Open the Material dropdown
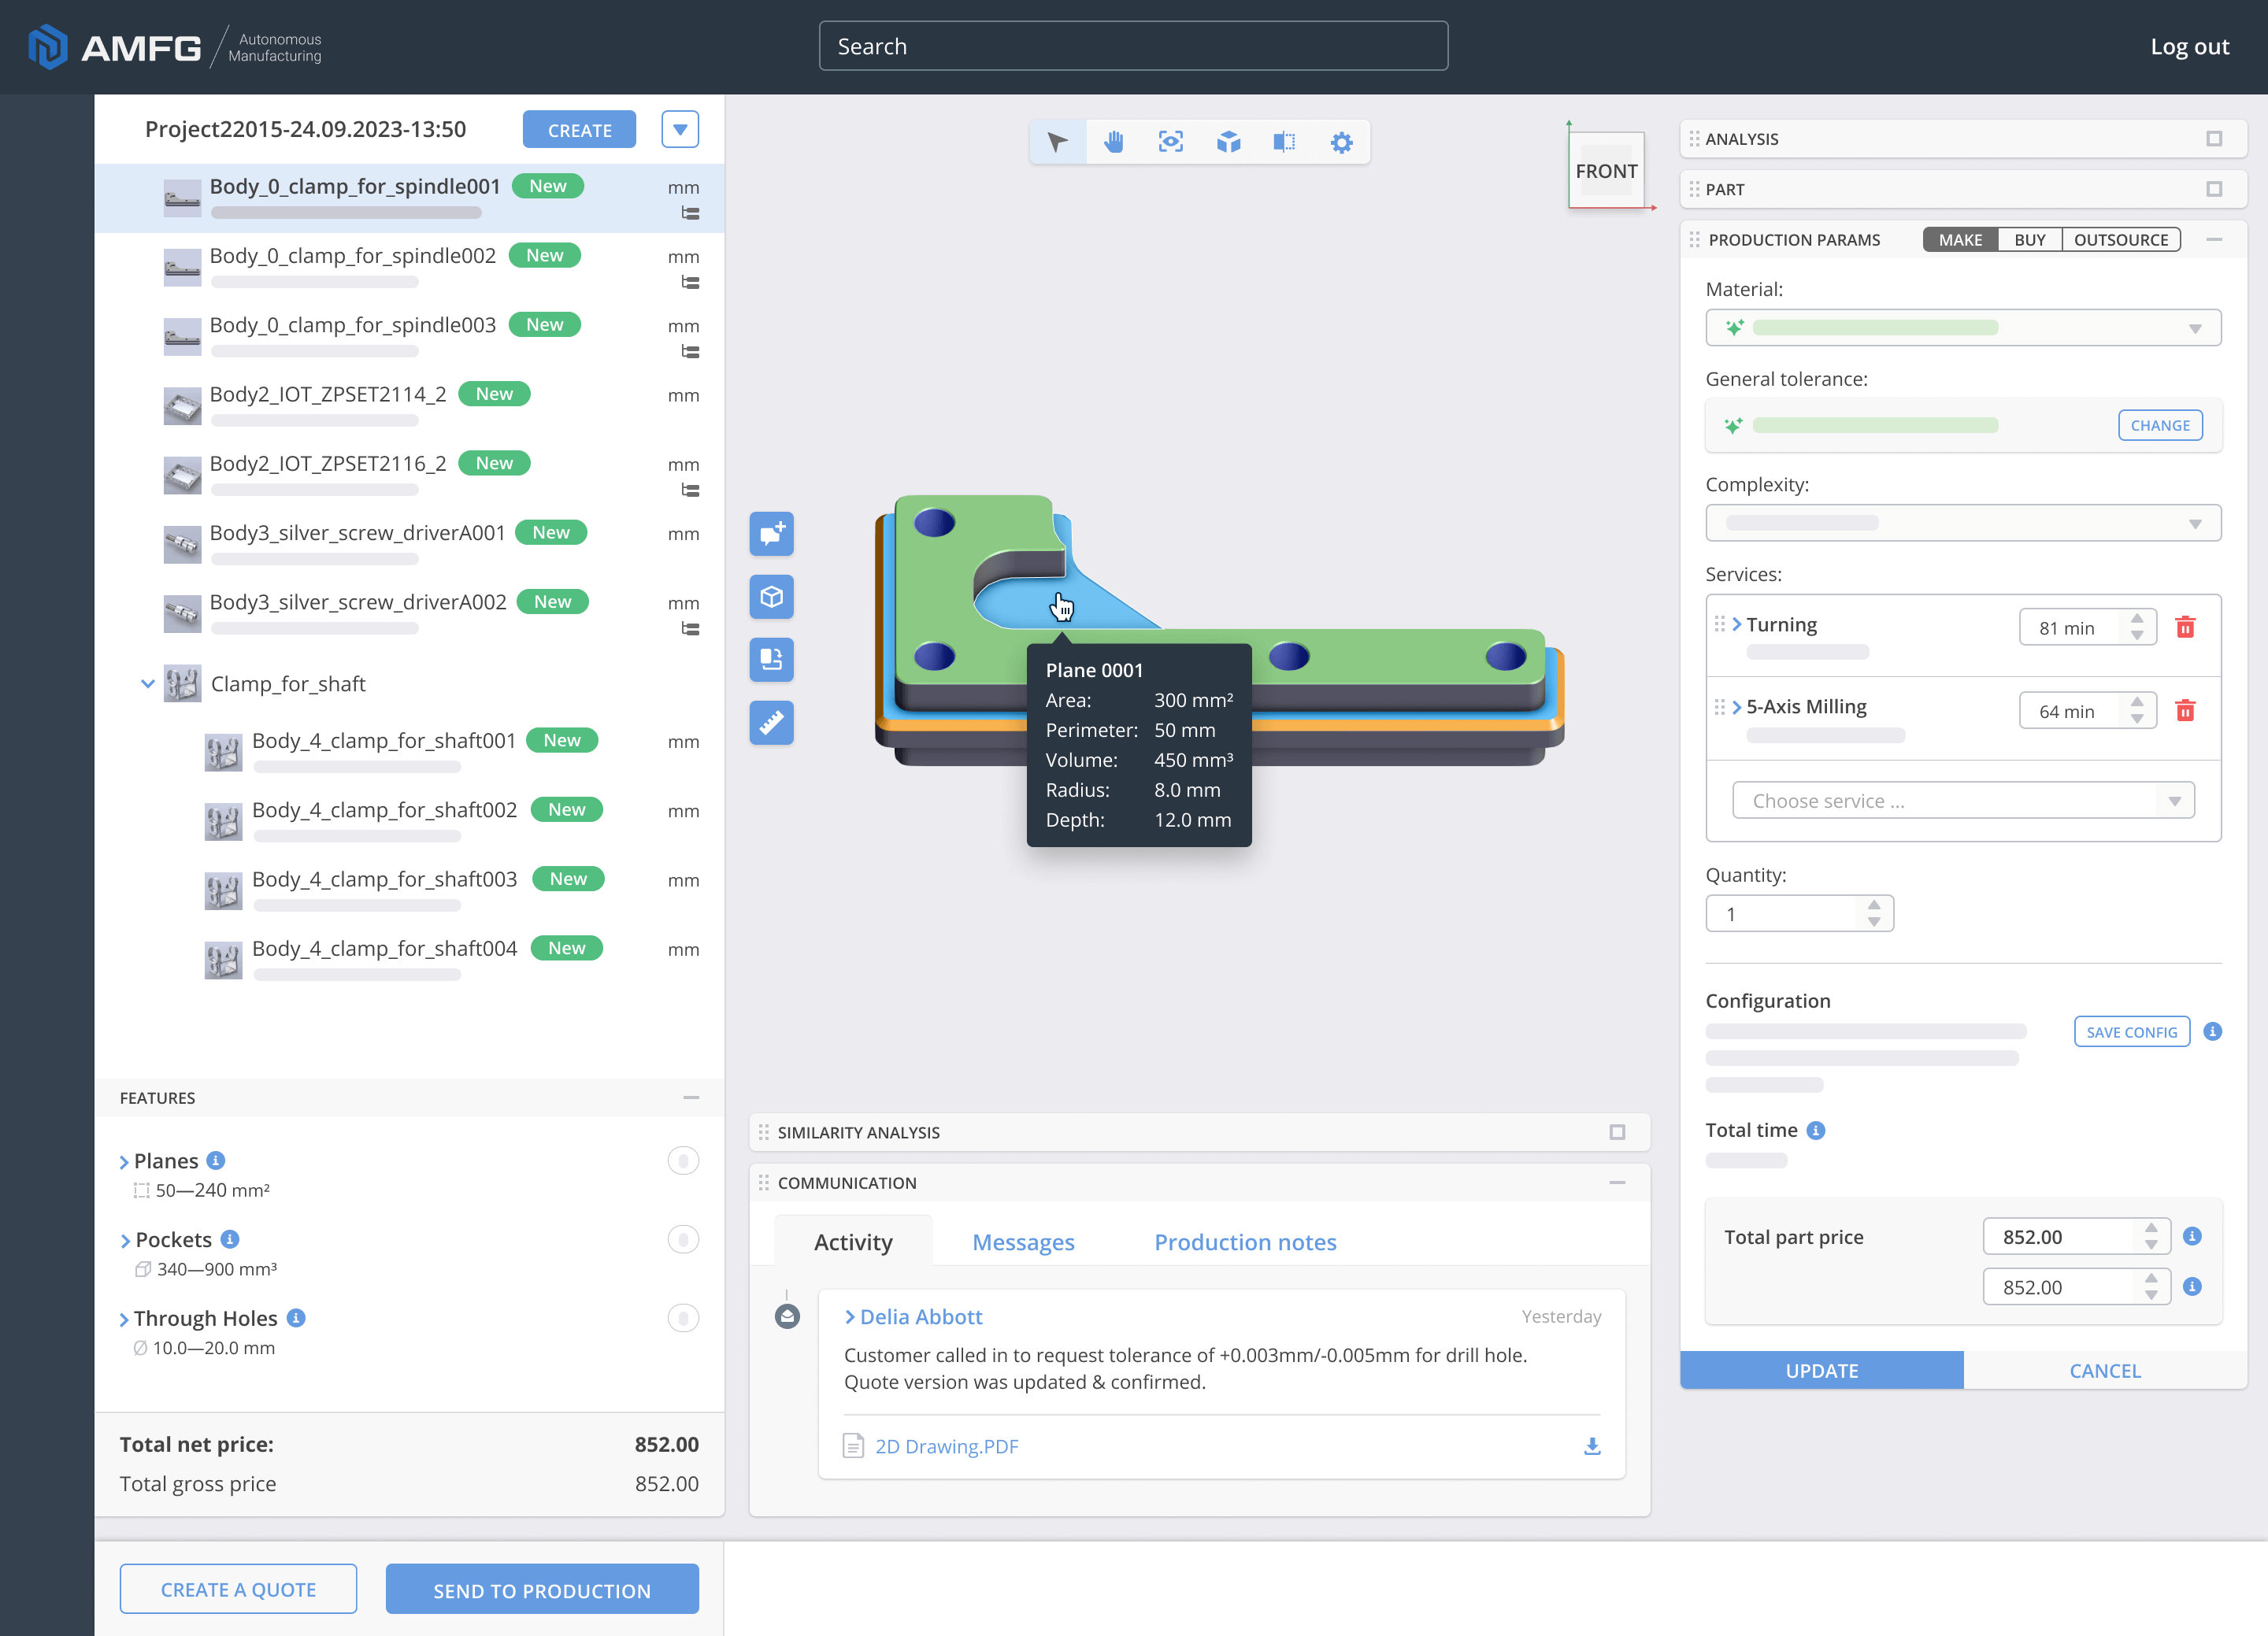The height and width of the screenshot is (1636, 2268). tap(1962, 328)
